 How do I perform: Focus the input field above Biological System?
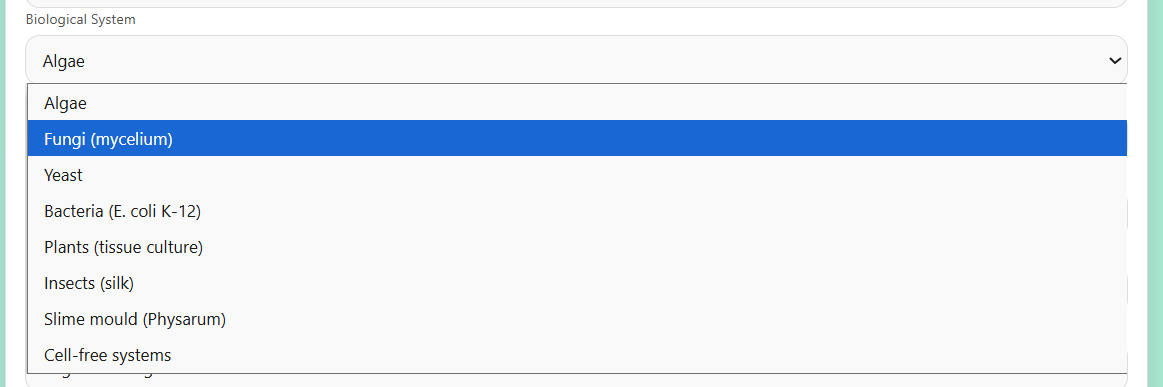click(x=576, y=4)
